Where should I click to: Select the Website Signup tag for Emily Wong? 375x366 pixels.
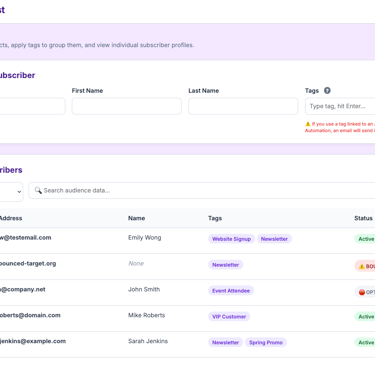pos(231,239)
